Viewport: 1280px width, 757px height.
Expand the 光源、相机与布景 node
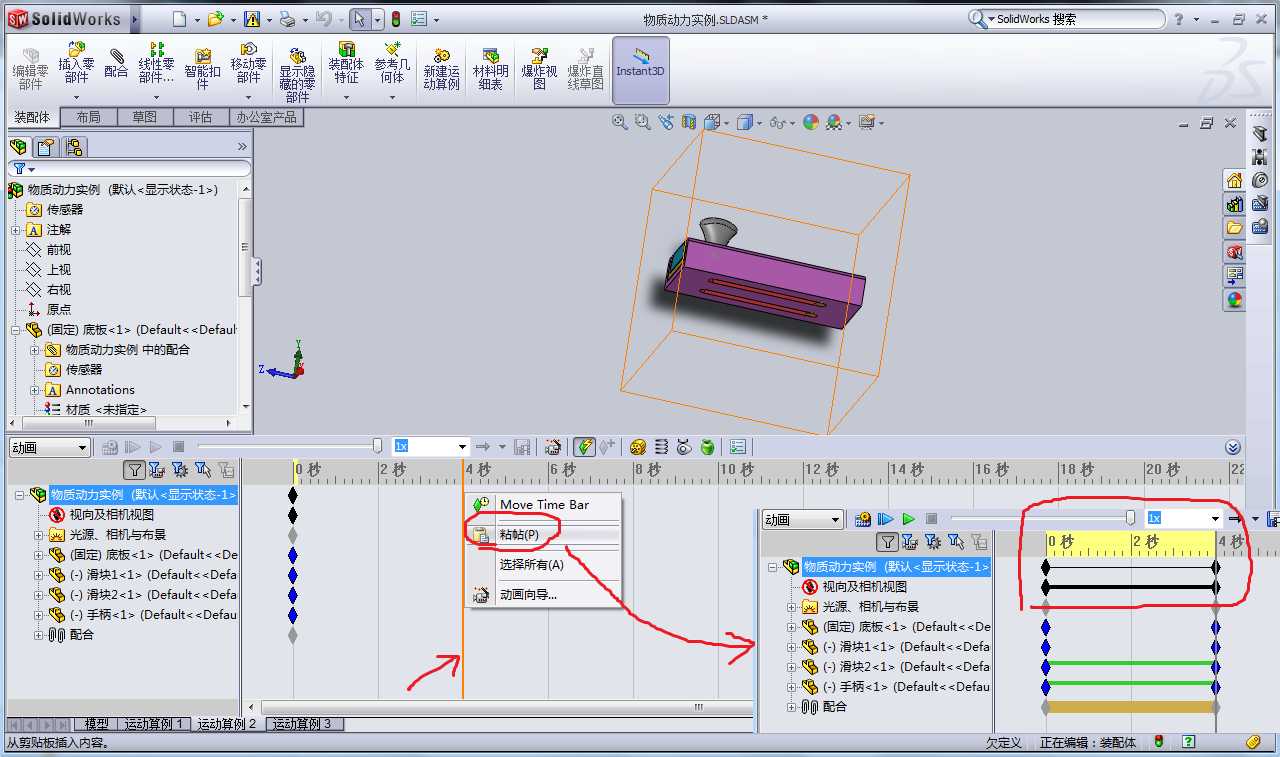[x=39, y=535]
